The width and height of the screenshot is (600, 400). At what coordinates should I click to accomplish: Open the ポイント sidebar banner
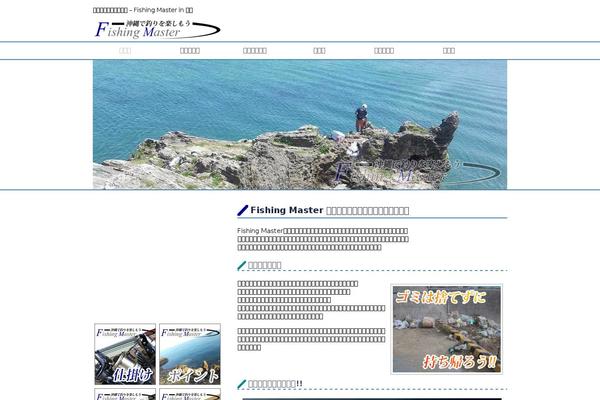coord(190,354)
